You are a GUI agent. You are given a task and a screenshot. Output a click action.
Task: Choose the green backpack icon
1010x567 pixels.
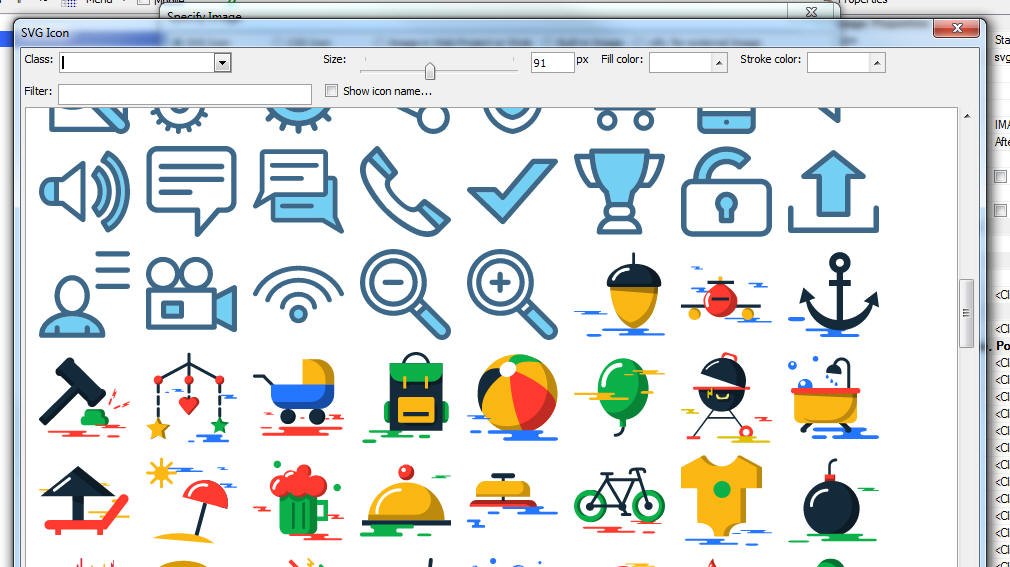point(405,398)
